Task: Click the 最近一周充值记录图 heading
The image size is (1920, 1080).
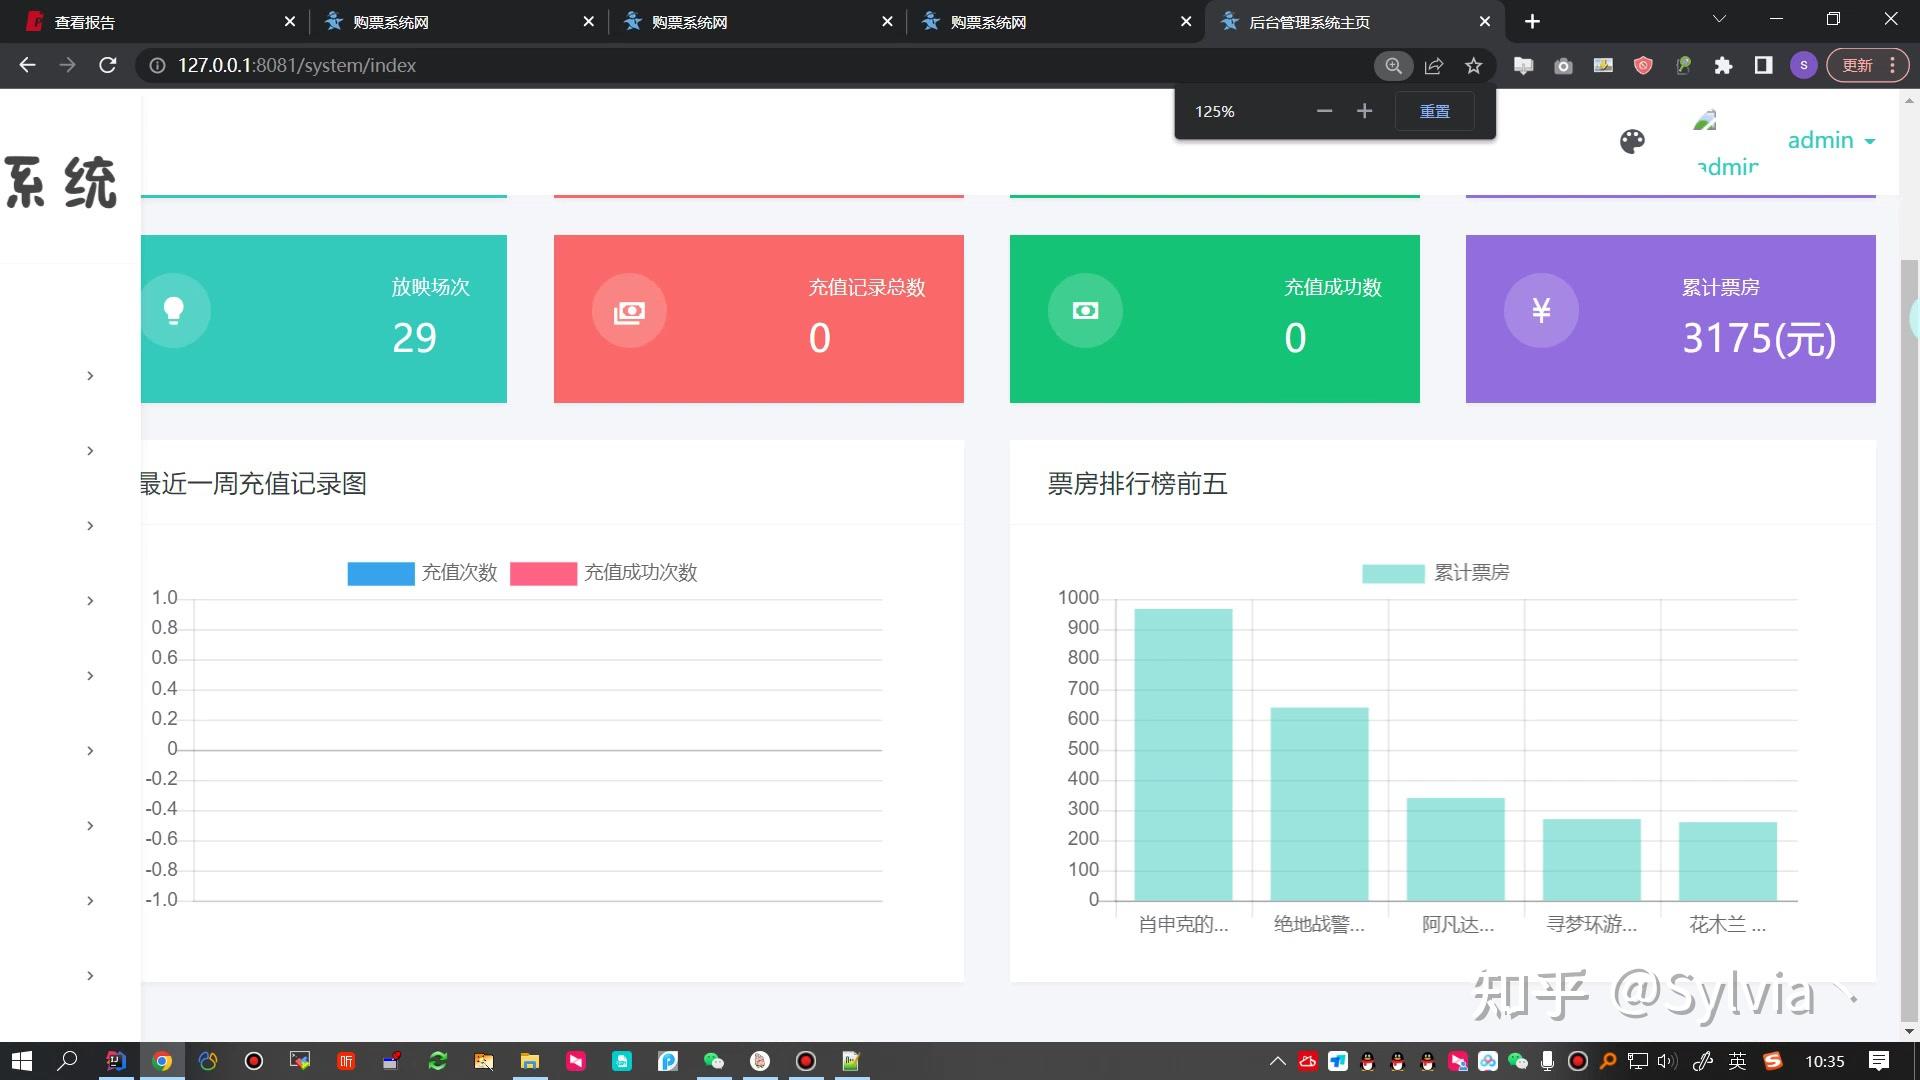Action: pyautogui.click(x=254, y=484)
